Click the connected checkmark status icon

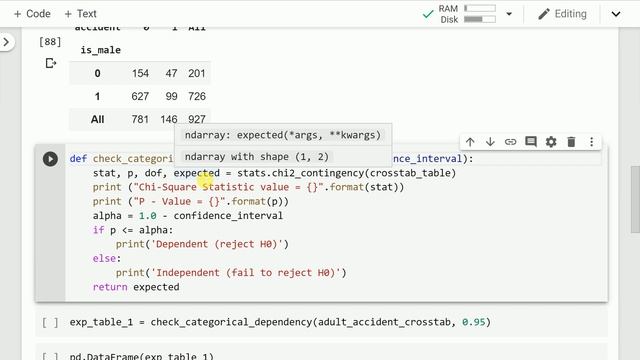click(x=428, y=14)
